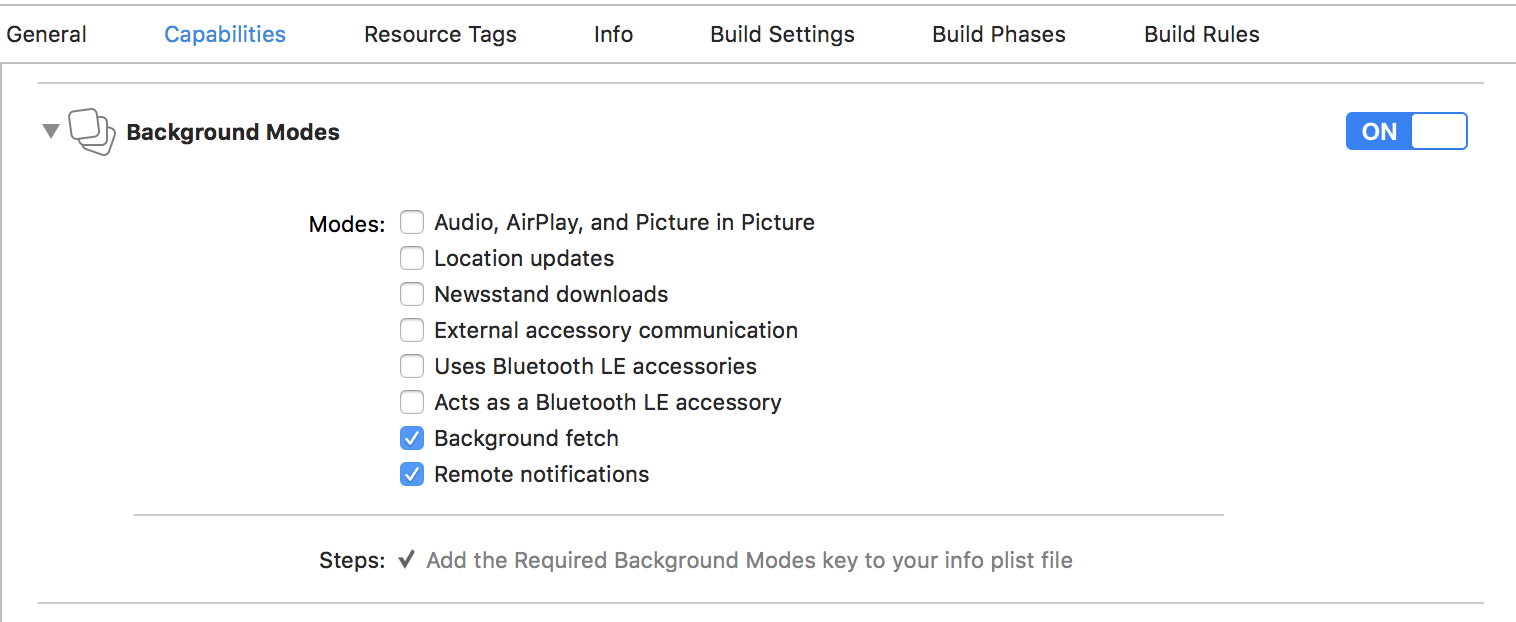Click the Steps checkmark icon

point(406,560)
